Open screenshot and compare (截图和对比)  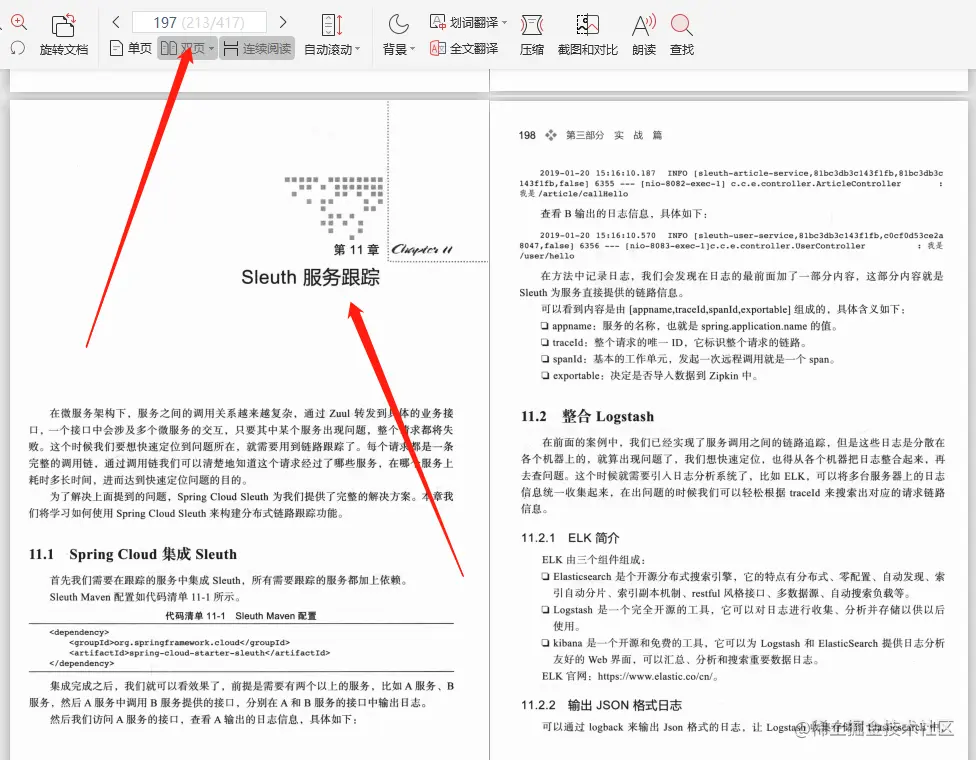click(x=588, y=36)
